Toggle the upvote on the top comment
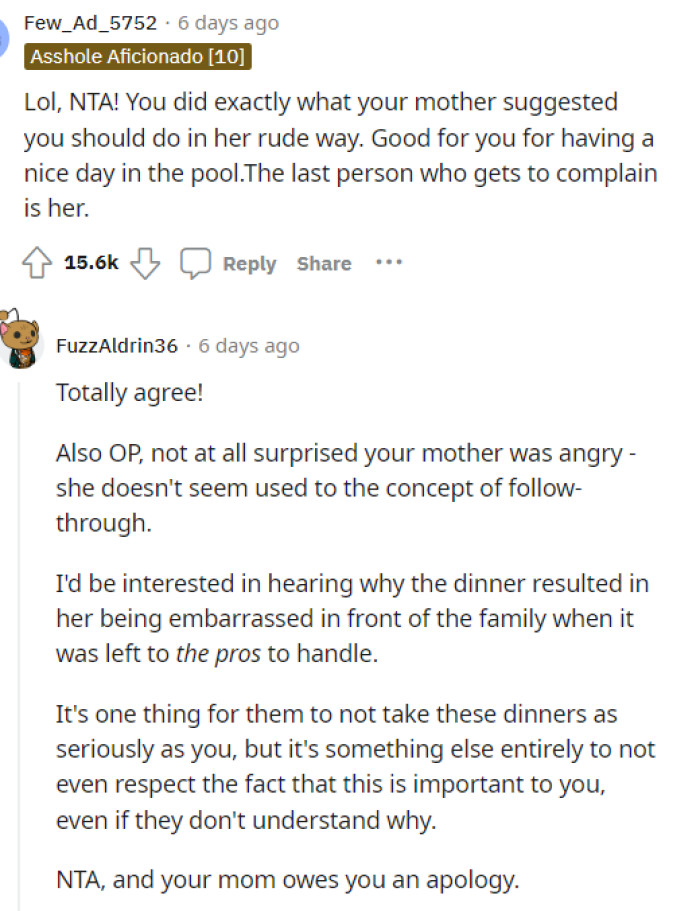The width and height of the screenshot is (700, 911). [39, 262]
